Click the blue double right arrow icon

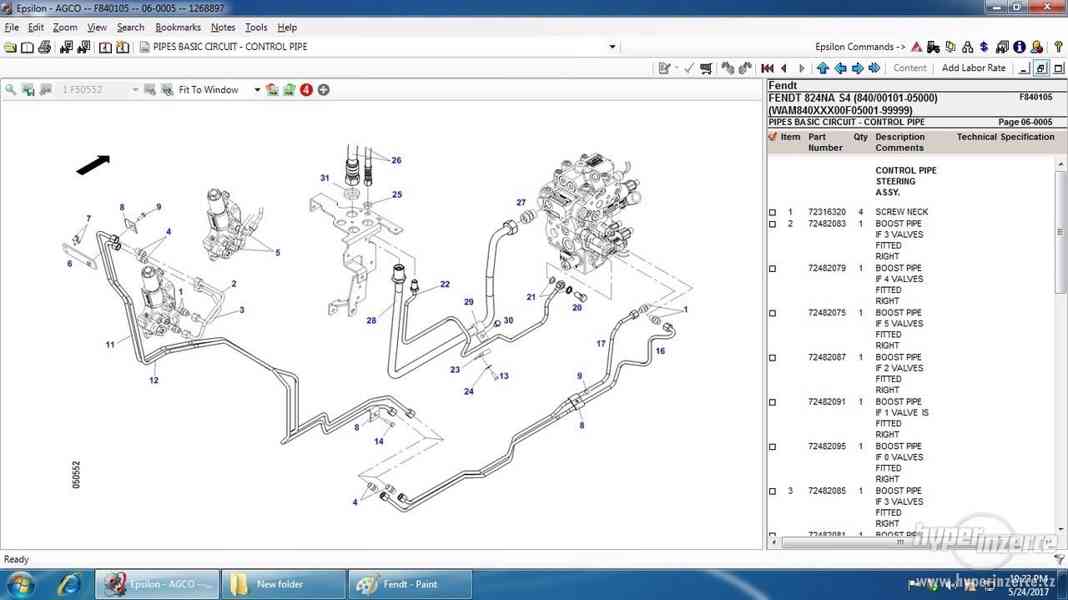tap(875, 68)
